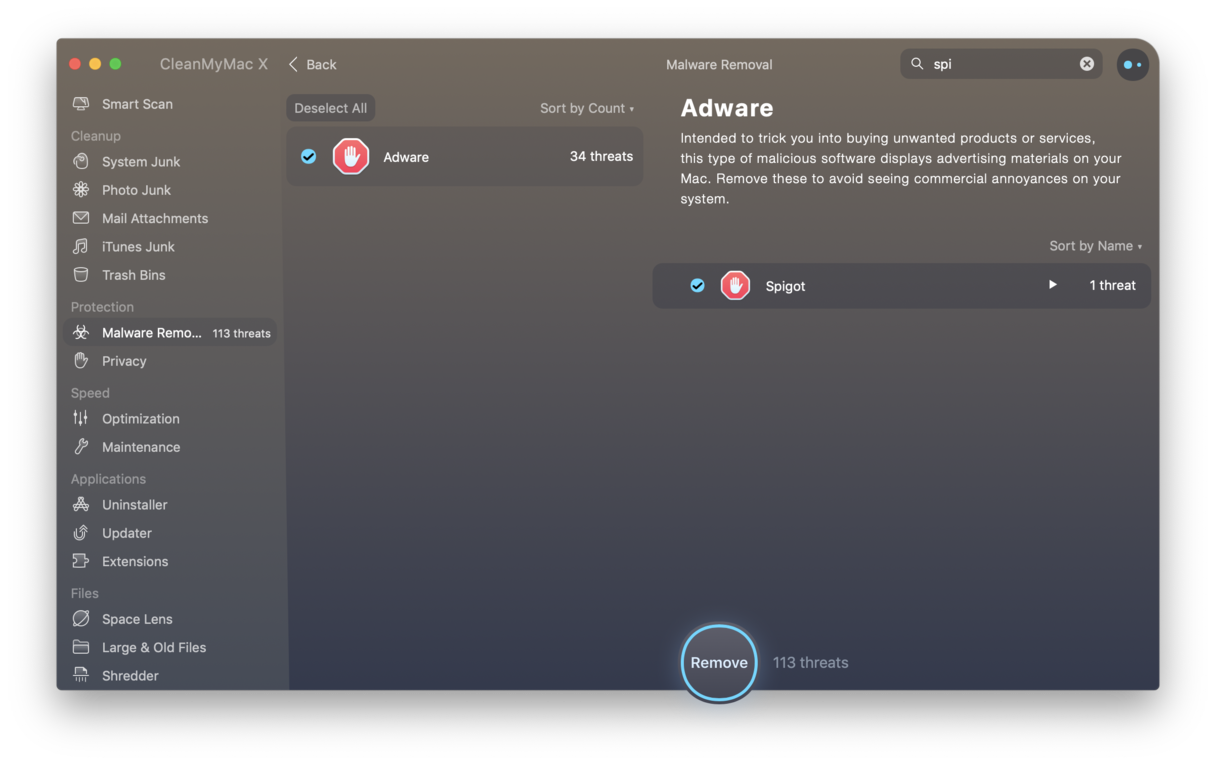Image resolution: width=1216 pixels, height=765 pixels.
Task: Click the Spigot label
Action: point(785,286)
